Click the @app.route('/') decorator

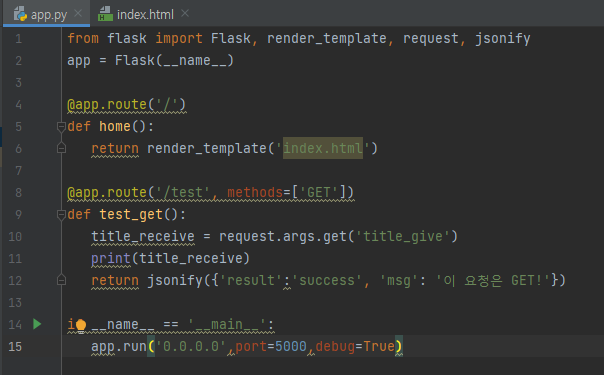[x=126, y=105]
